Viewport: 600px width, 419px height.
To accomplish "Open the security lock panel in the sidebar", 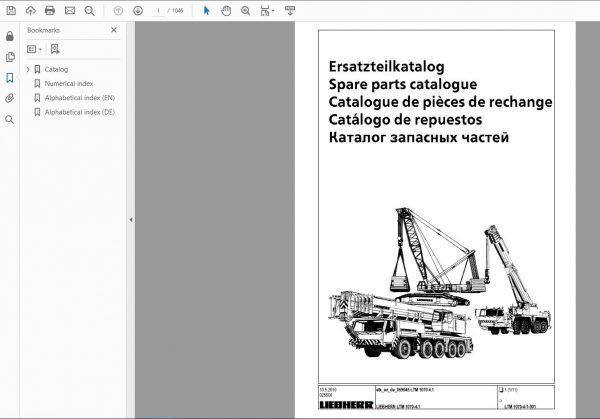I will pyautogui.click(x=10, y=36).
